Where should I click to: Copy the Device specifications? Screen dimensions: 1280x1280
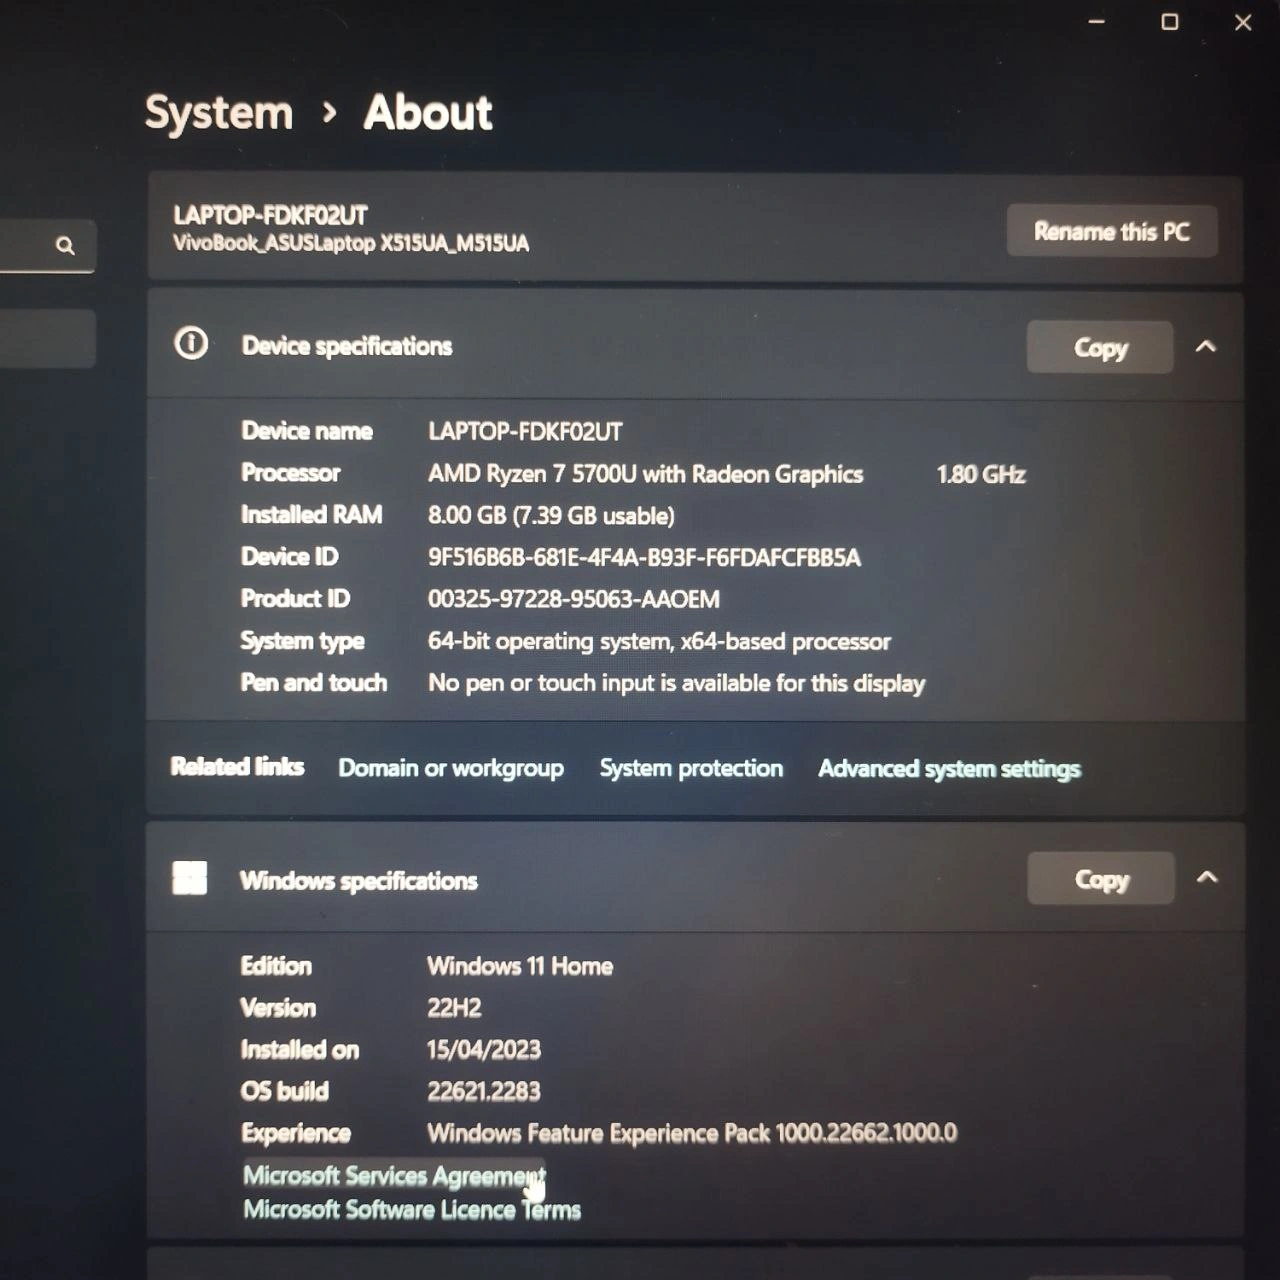pyautogui.click(x=1100, y=347)
